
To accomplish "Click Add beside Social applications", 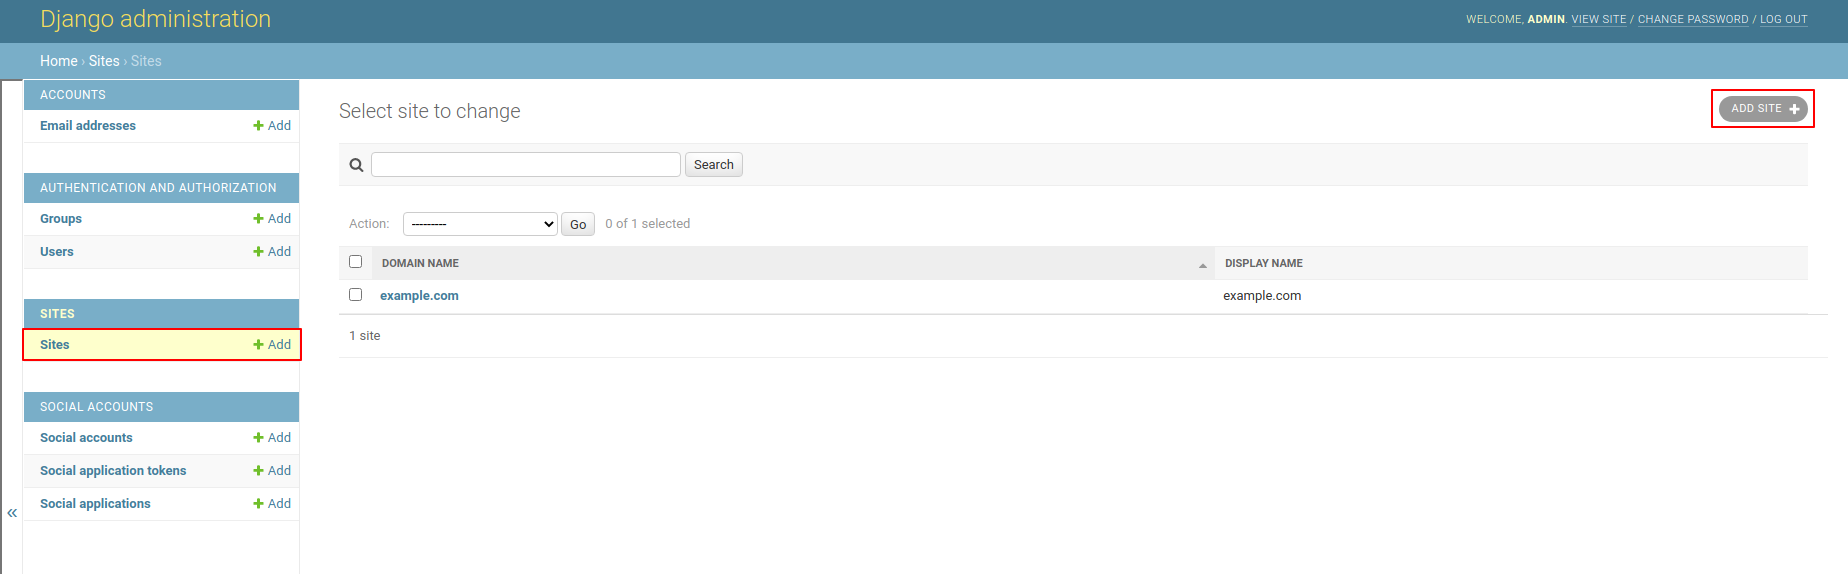I will (x=272, y=504).
